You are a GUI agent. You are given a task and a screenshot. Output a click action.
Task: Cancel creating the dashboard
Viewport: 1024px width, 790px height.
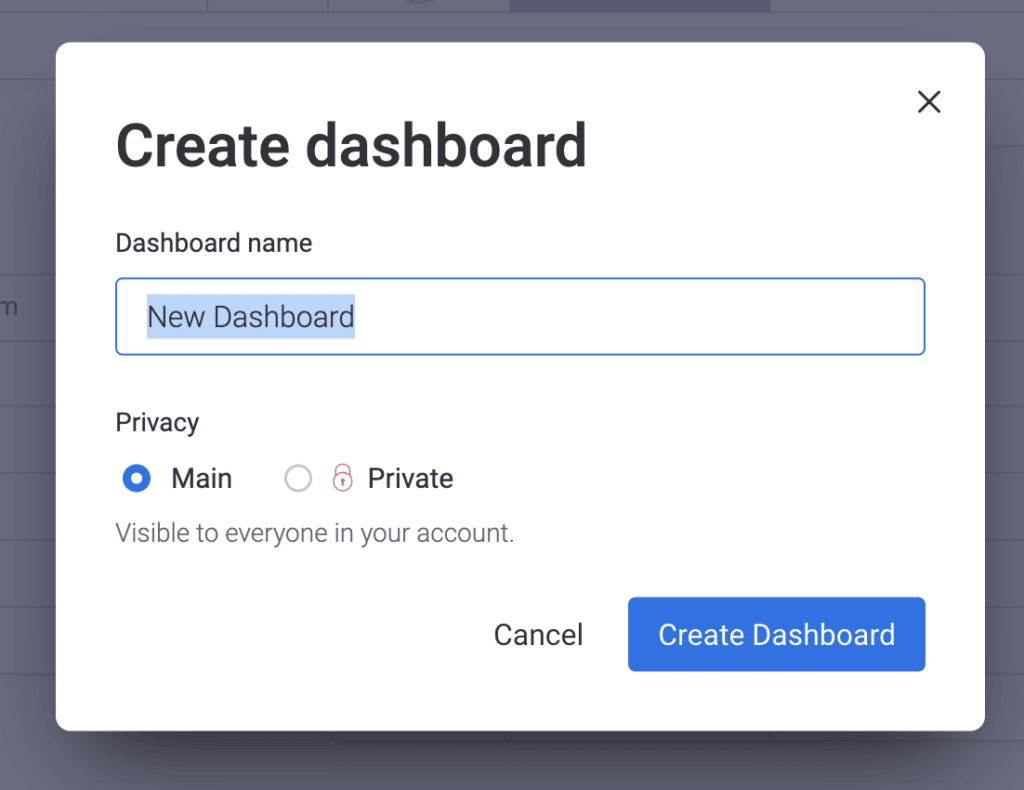(538, 635)
